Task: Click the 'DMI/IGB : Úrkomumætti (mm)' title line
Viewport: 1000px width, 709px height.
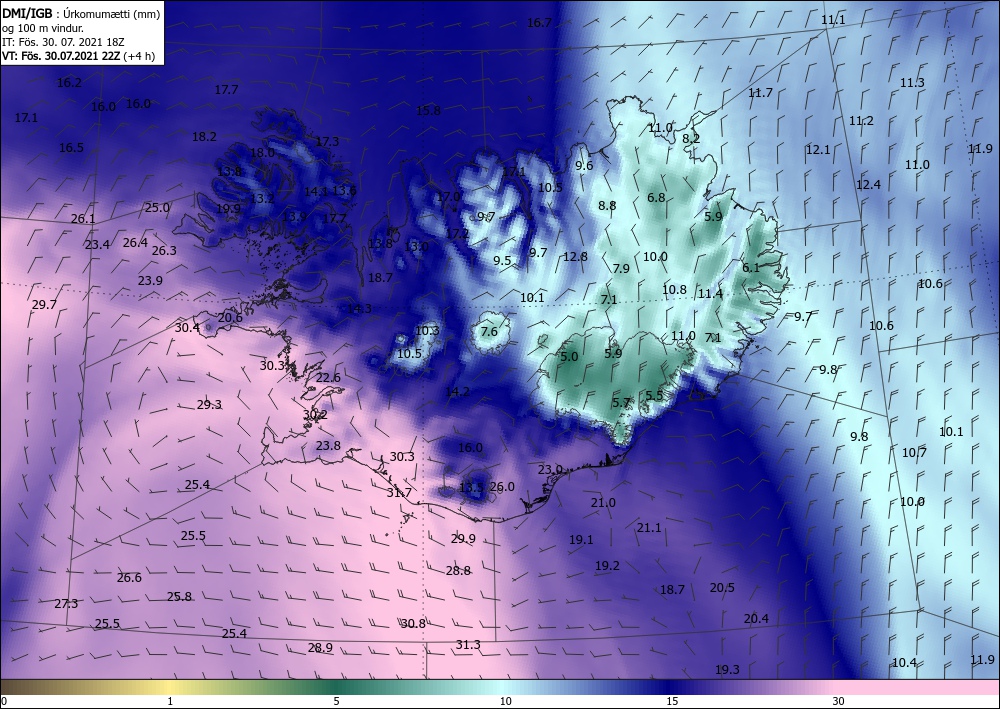Action: pos(81,13)
